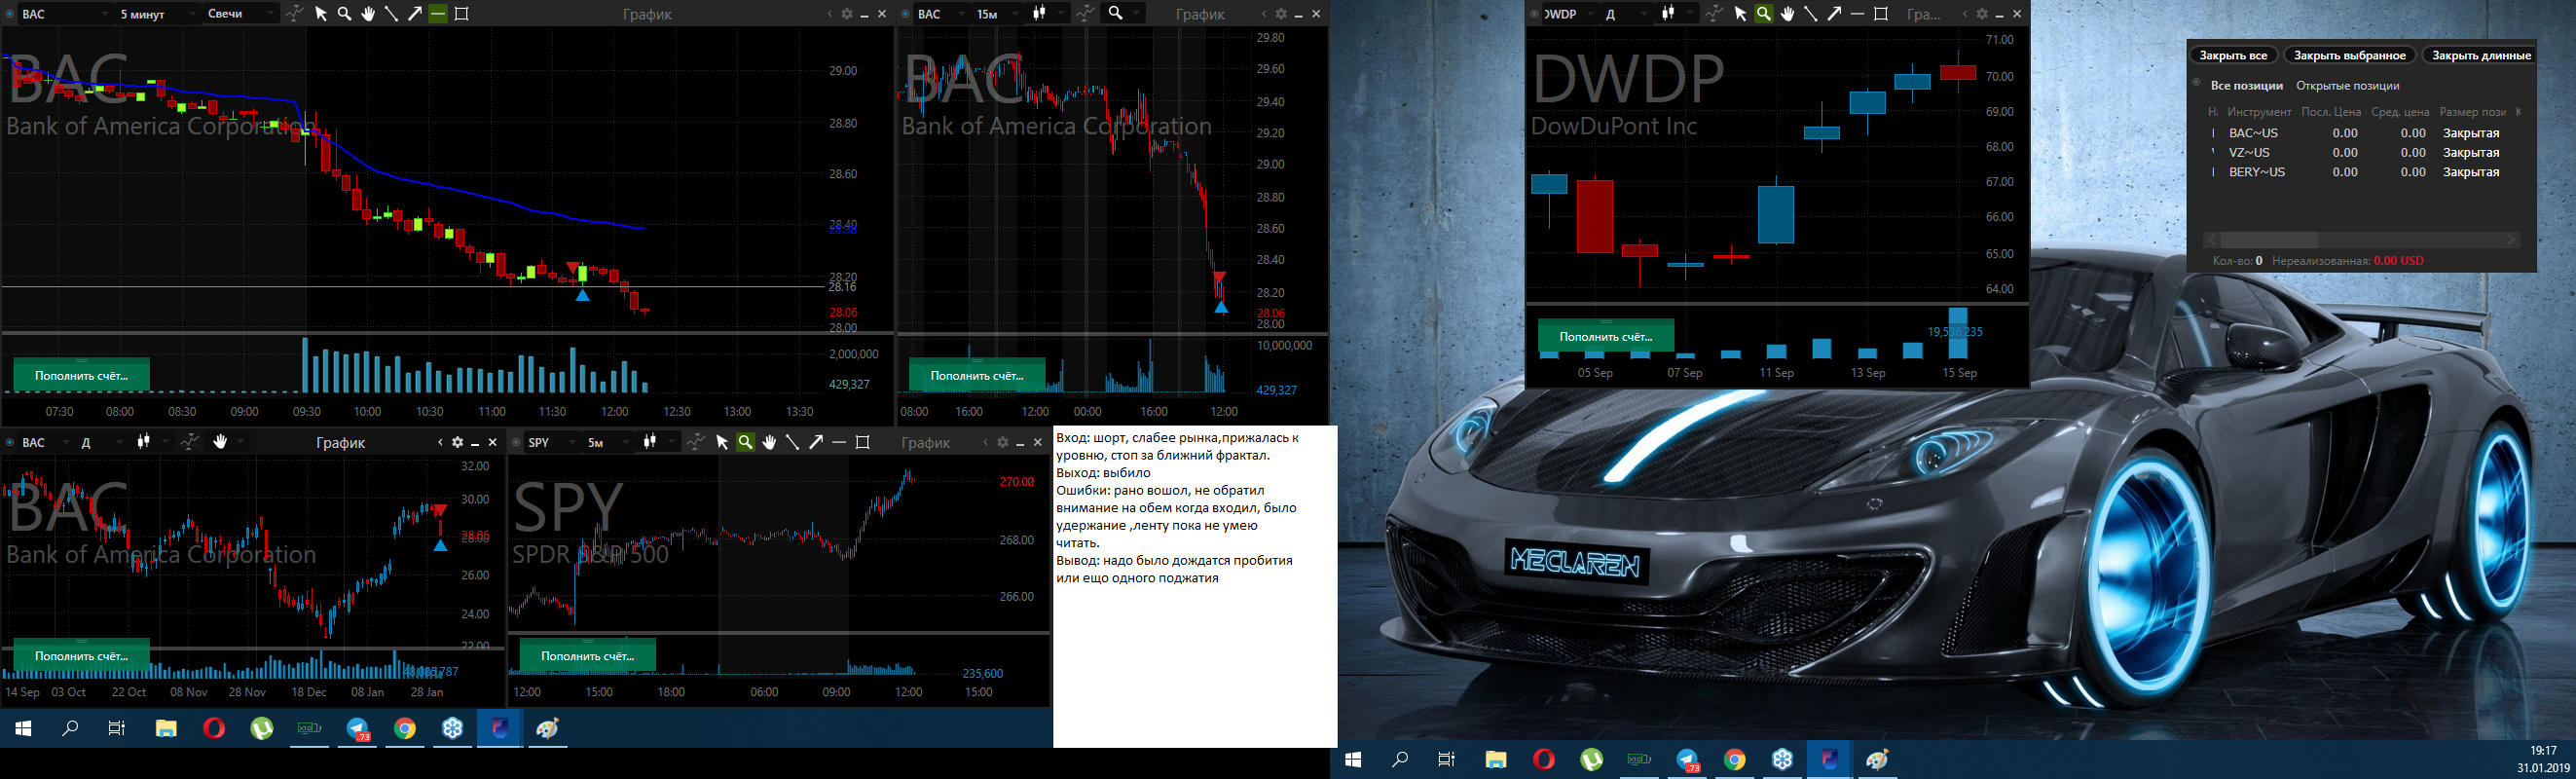The image size is (2576, 779).
Task: Open indicators in the BAC daily chart toolbar
Action: point(190,442)
